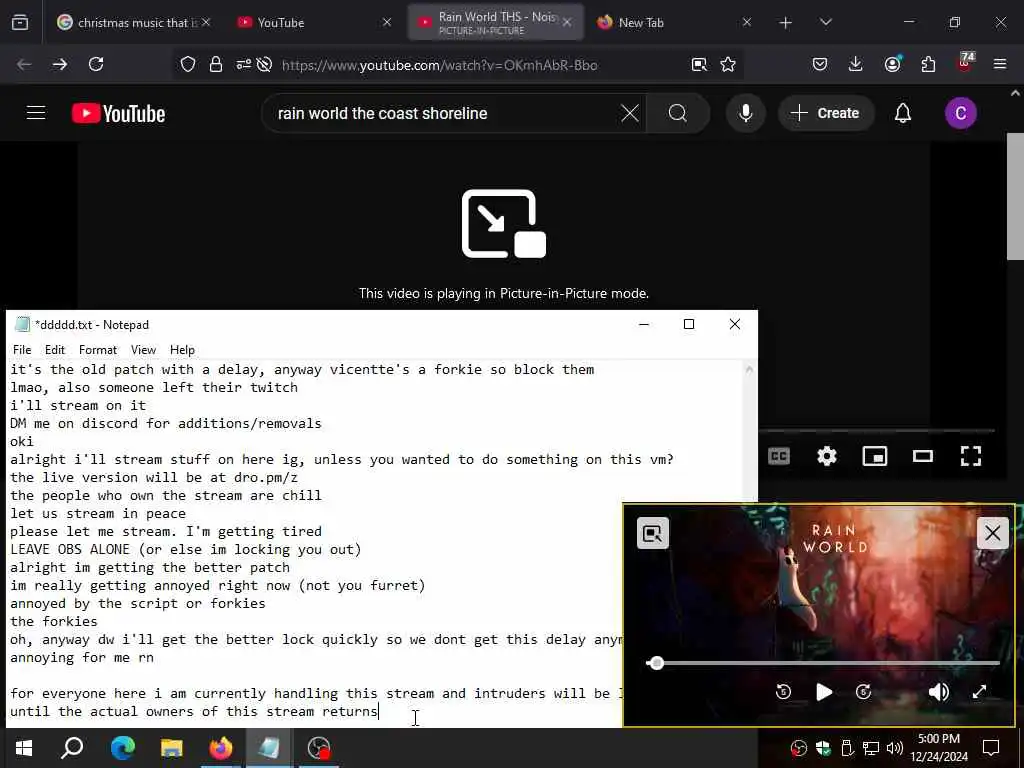Enter fullscreen in YouTube player
This screenshot has height=768, width=1024.
pyautogui.click(x=971, y=456)
